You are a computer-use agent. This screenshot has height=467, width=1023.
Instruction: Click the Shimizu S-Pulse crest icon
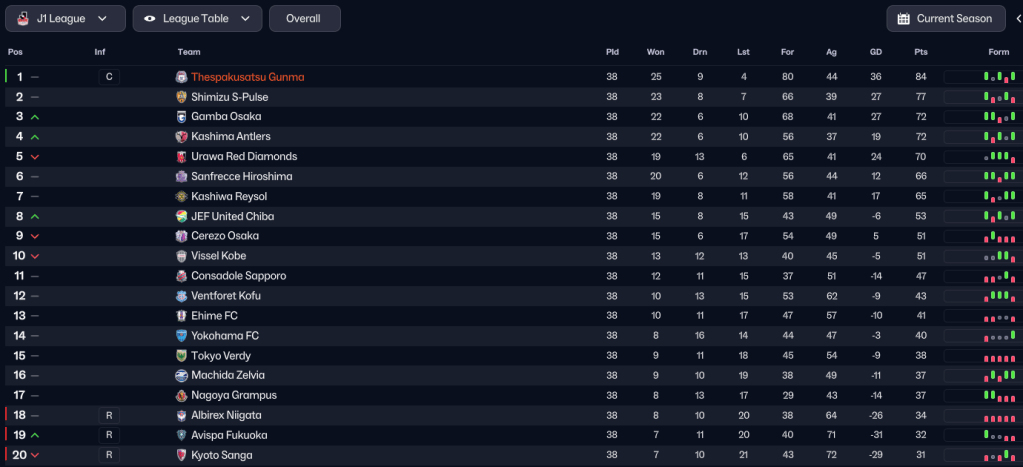pyautogui.click(x=181, y=97)
